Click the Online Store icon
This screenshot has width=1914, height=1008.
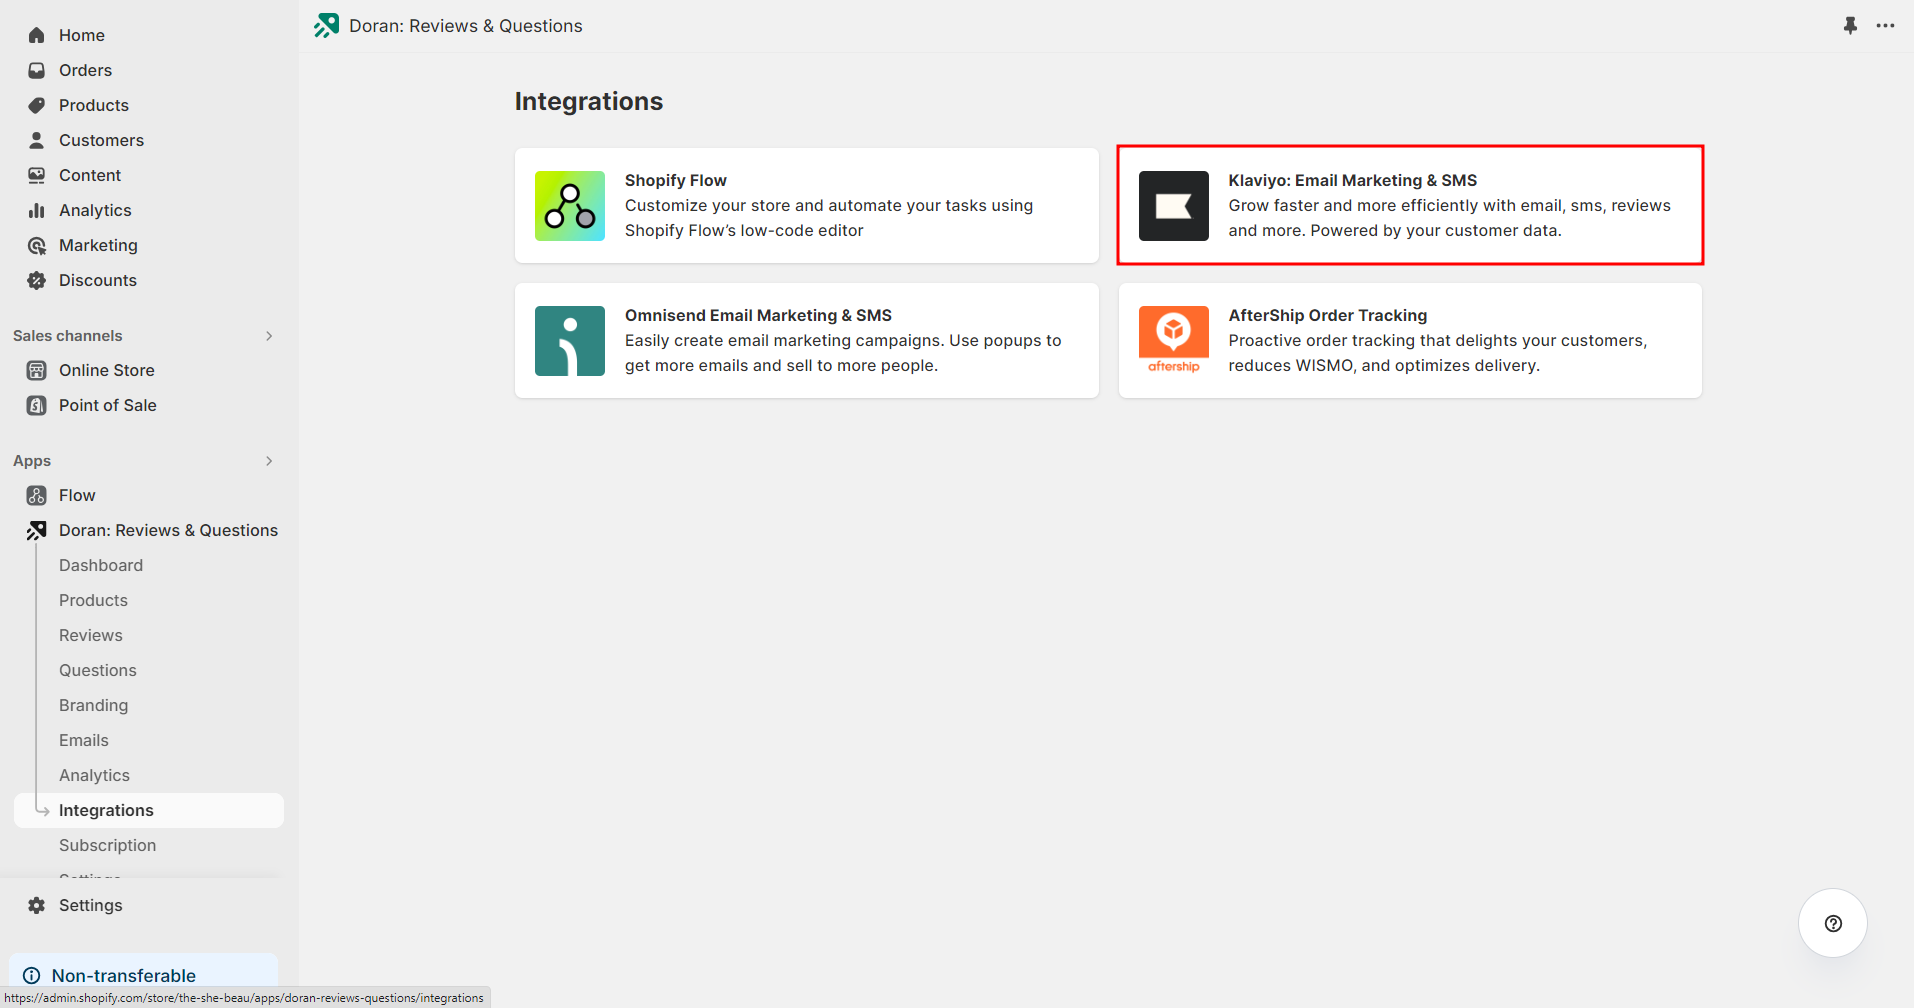coord(37,370)
